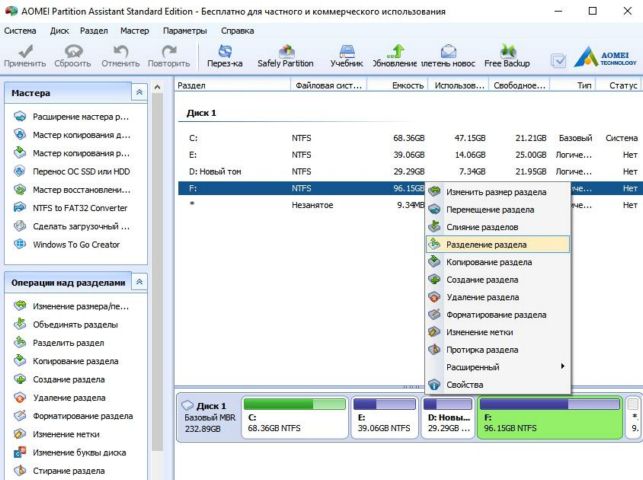Open the Мастер menu
This screenshot has height=480, width=643.
tap(135, 31)
